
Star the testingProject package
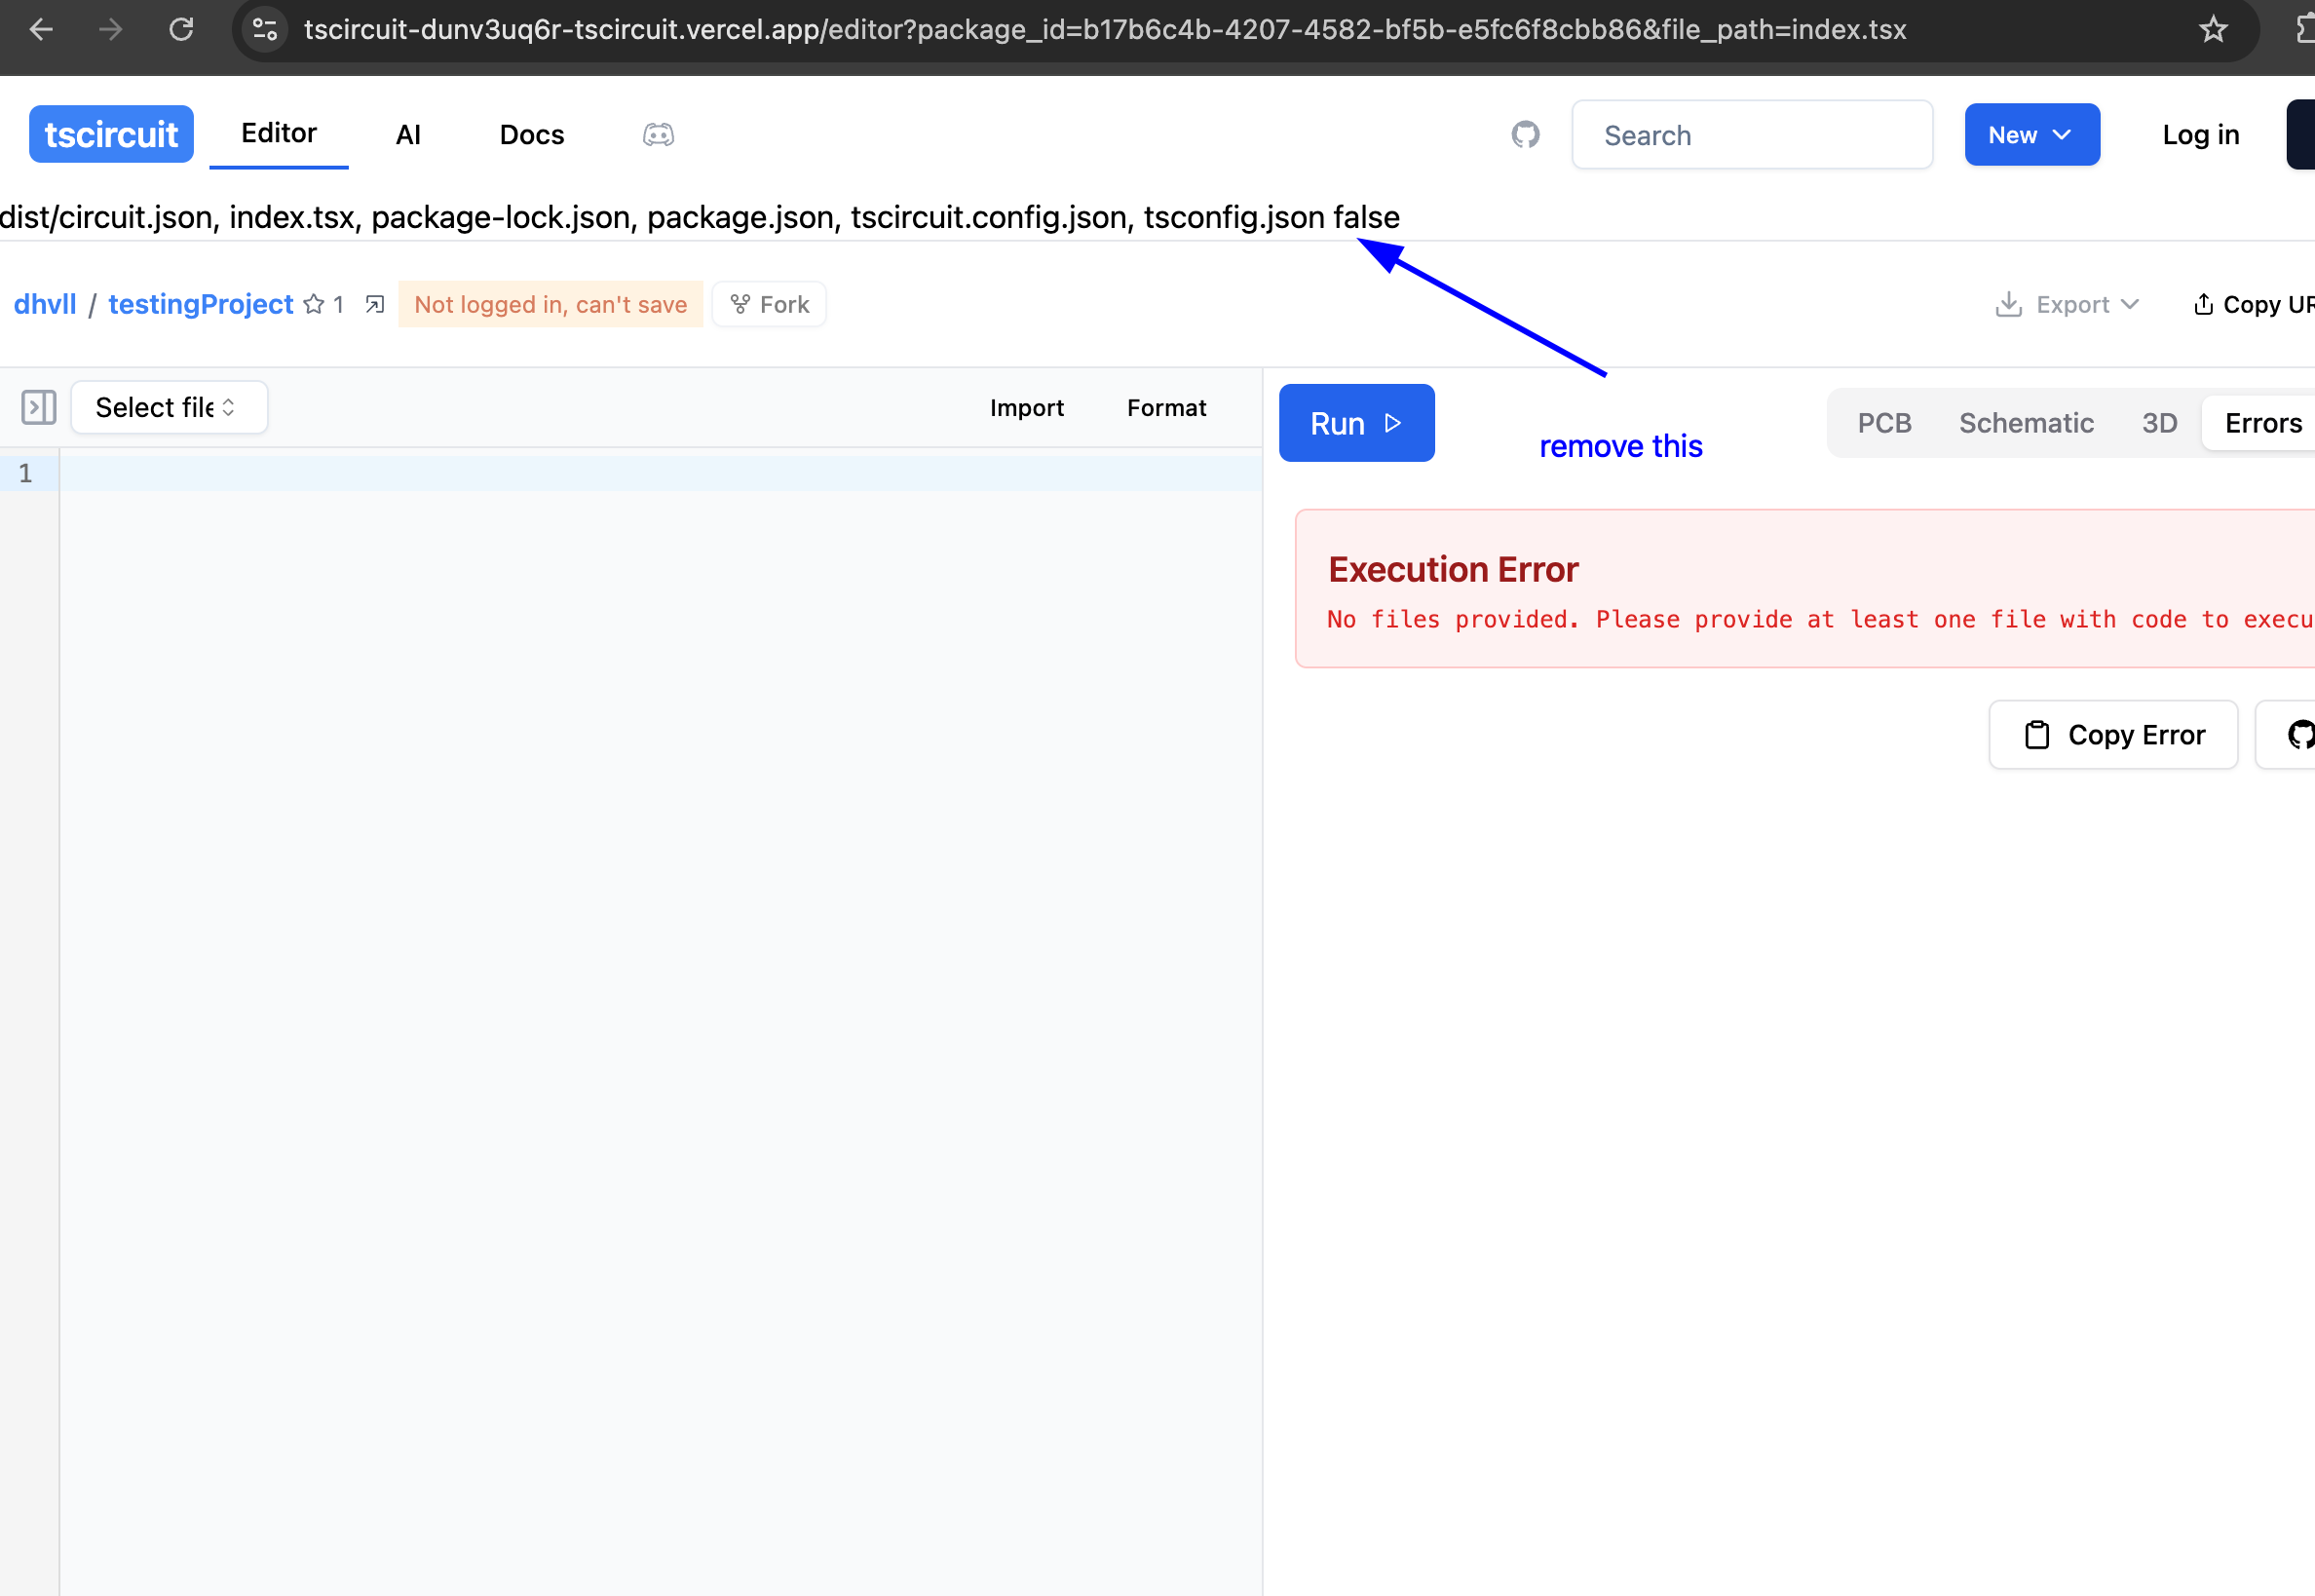point(314,304)
